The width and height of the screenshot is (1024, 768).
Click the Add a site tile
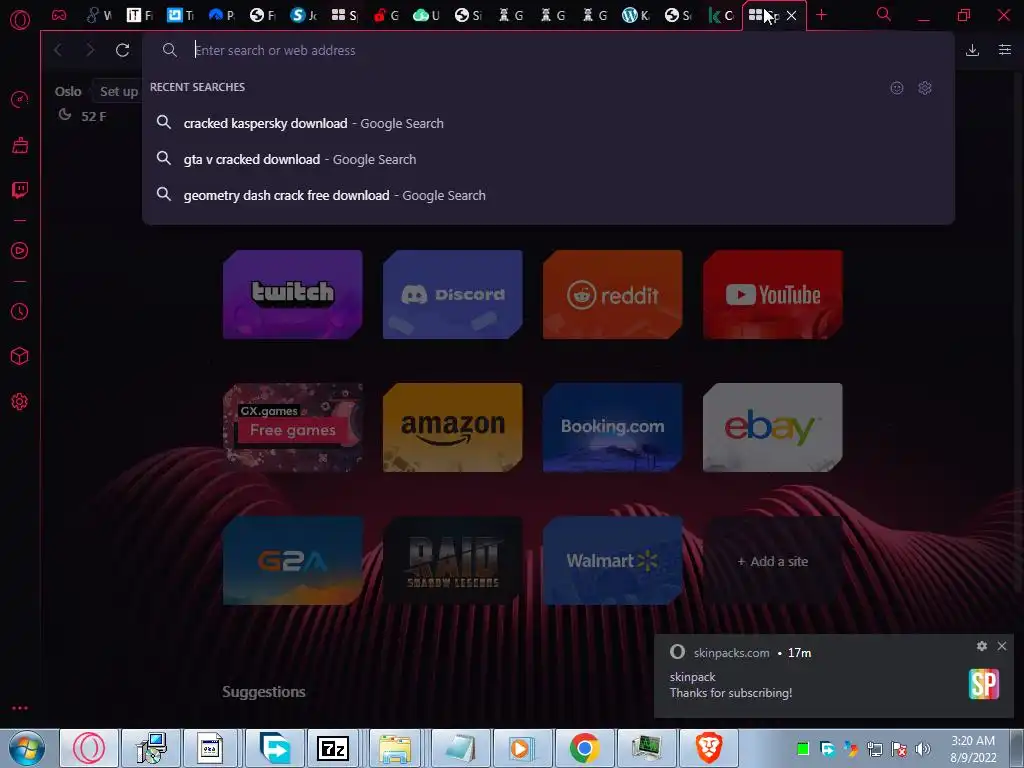click(773, 561)
